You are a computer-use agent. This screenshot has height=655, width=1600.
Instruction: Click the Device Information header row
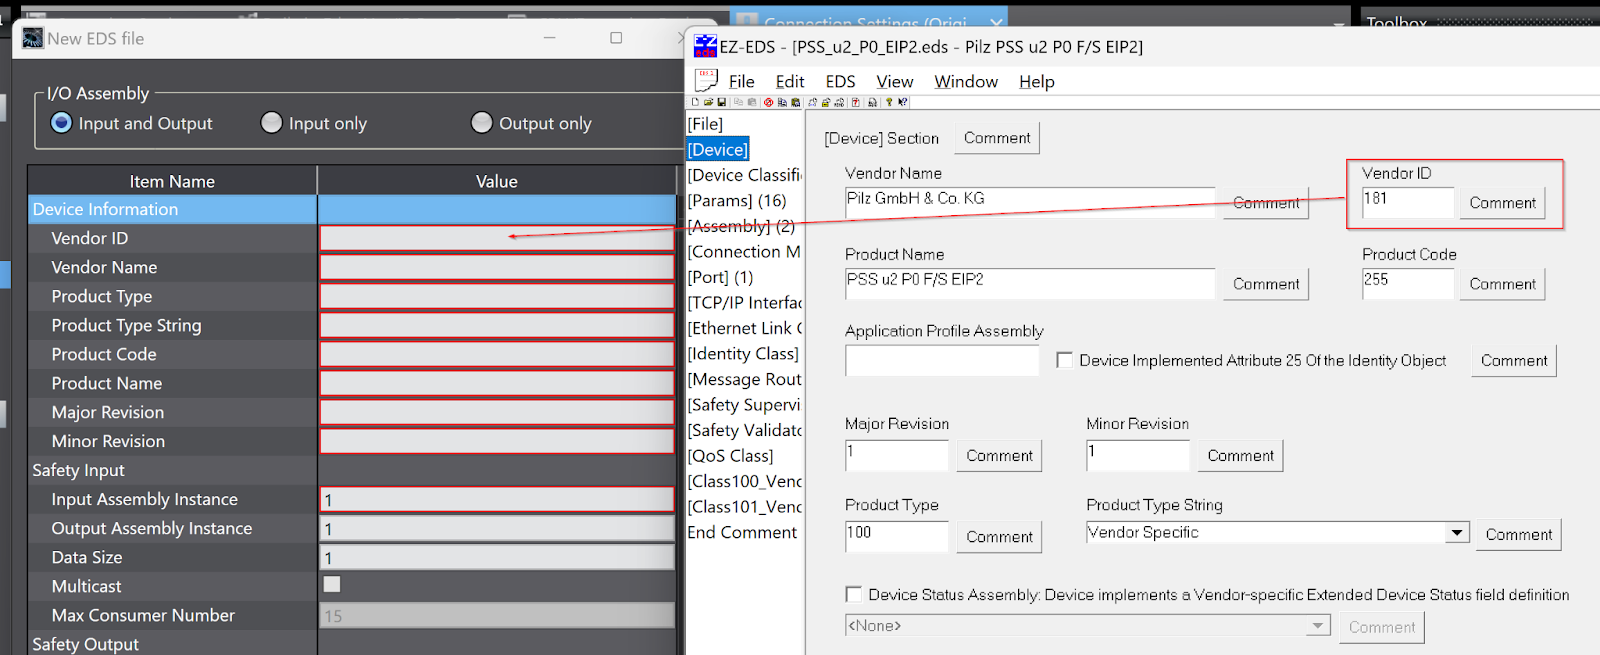[x=352, y=209]
